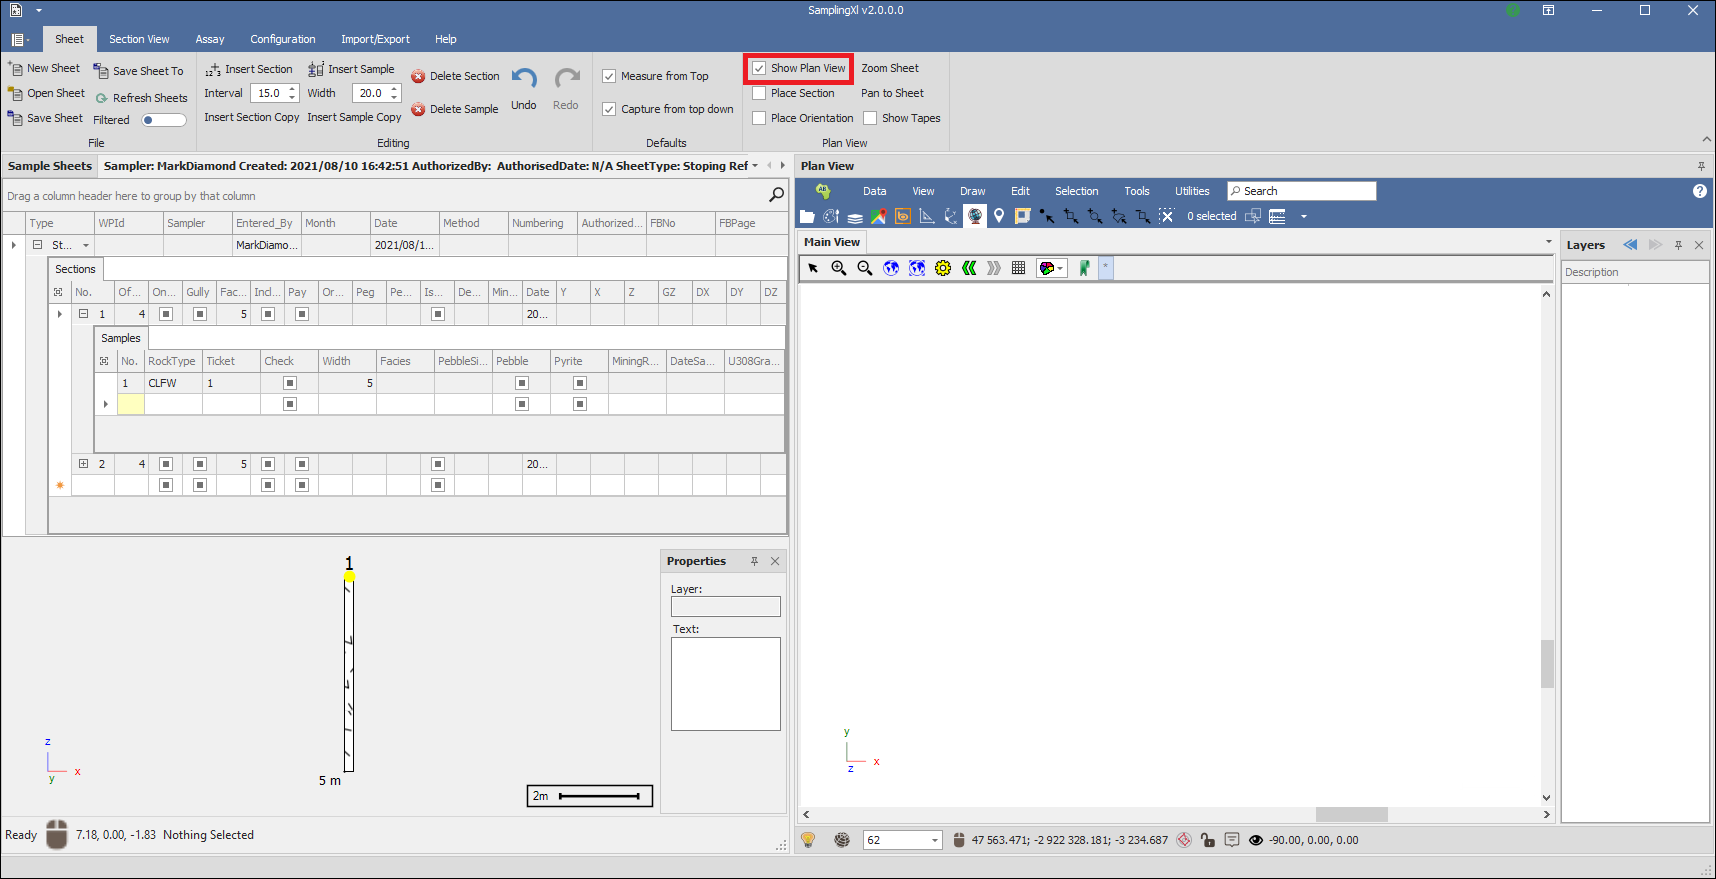1716x879 pixels.
Task: Enable the Place Orientation checkbox
Action: click(760, 118)
